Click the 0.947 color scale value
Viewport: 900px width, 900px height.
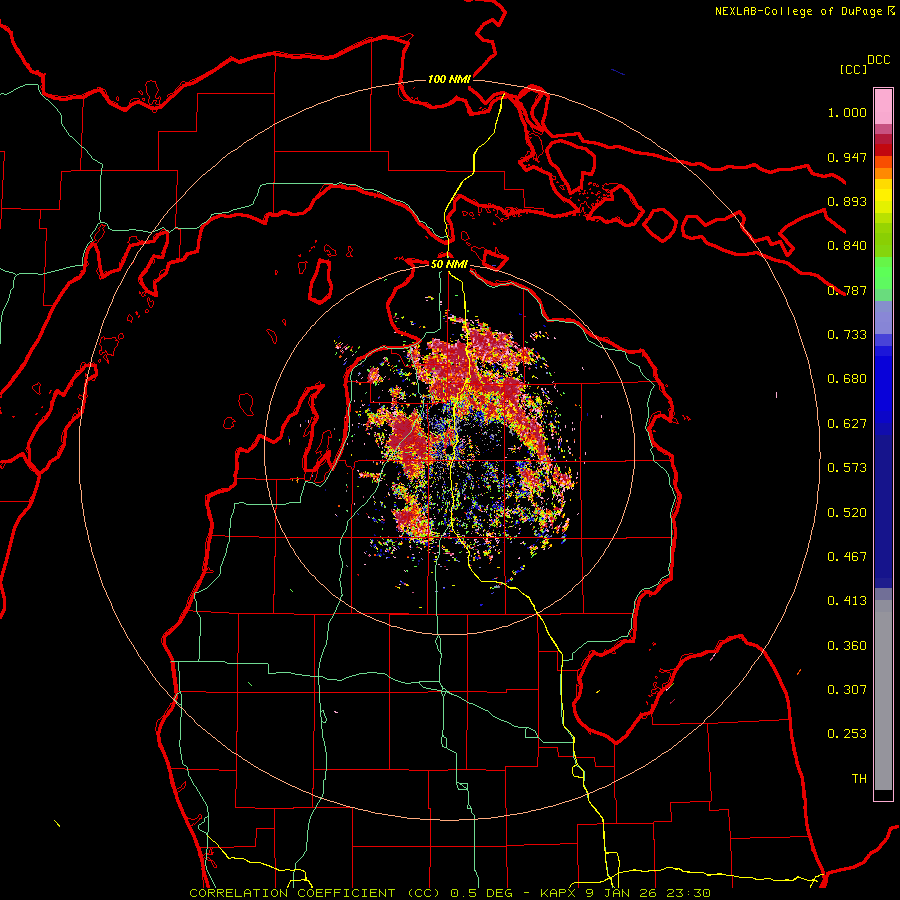pos(847,157)
